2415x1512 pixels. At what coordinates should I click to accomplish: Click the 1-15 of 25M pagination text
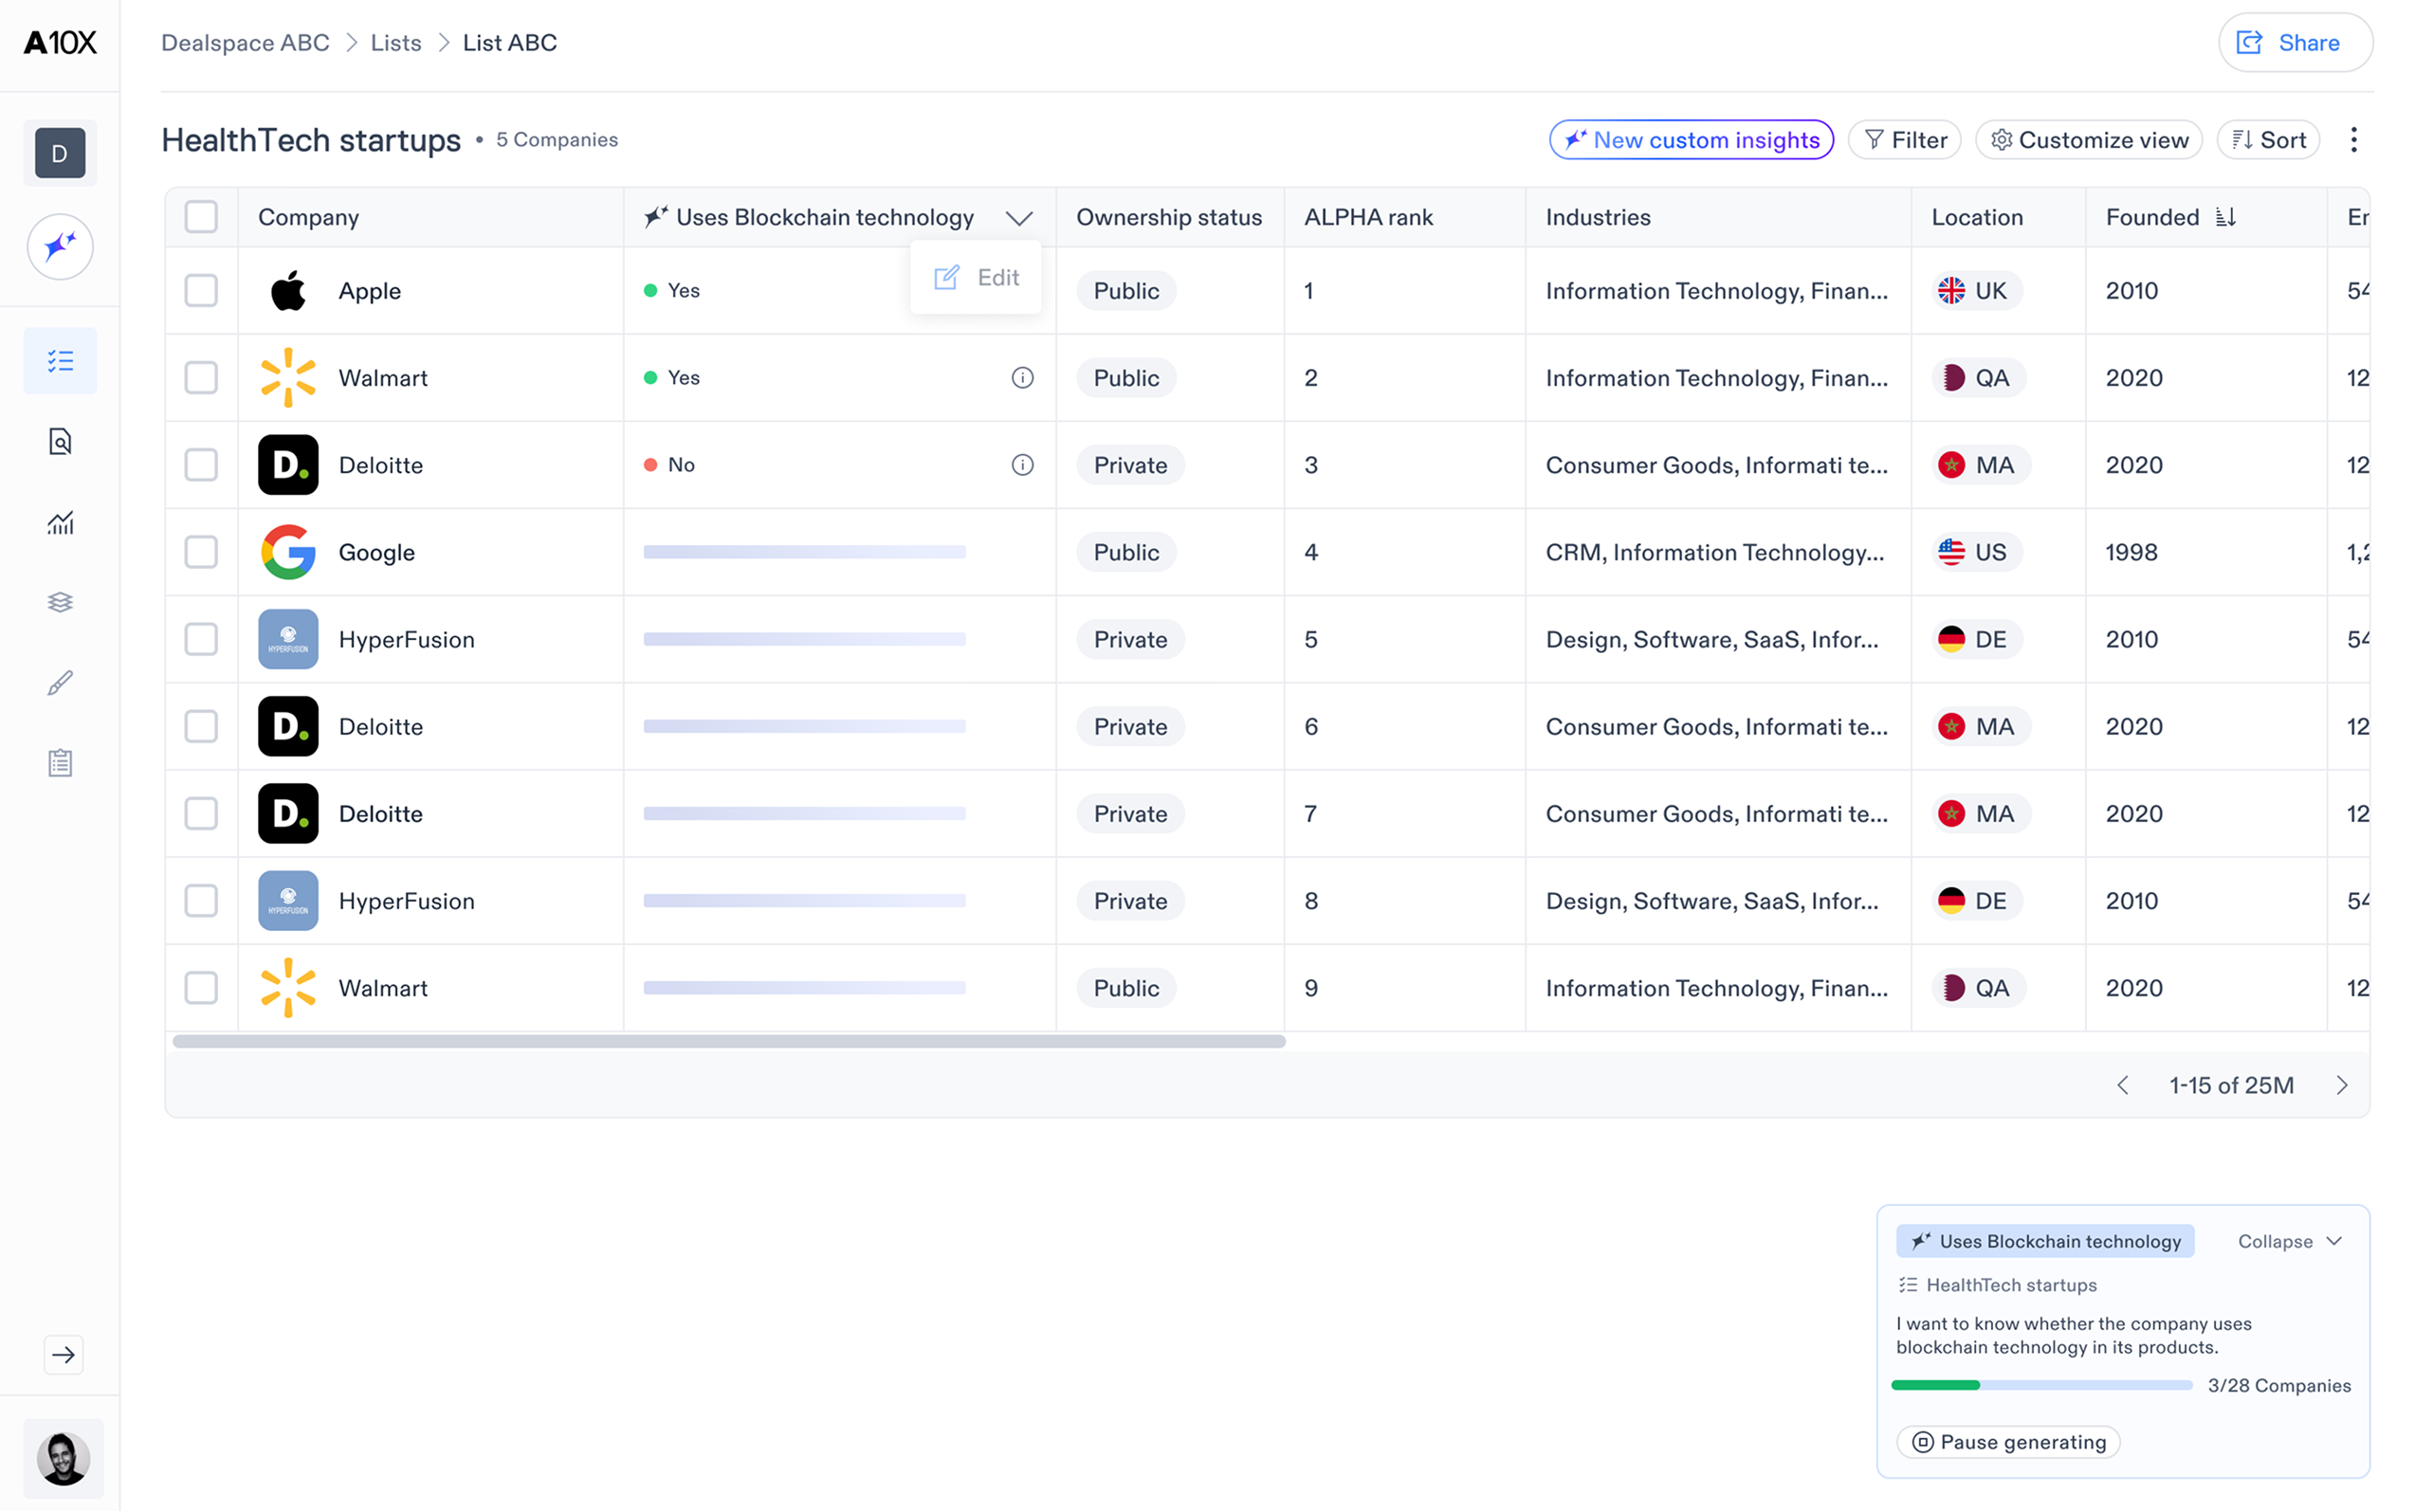click(2231, 1085)
